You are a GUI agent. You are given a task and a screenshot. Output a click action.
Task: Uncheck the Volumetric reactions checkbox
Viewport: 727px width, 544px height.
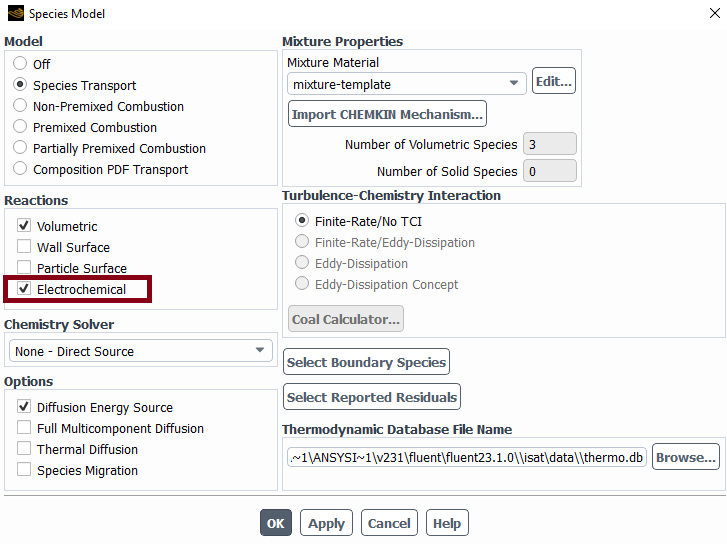(x=24, y=225)
